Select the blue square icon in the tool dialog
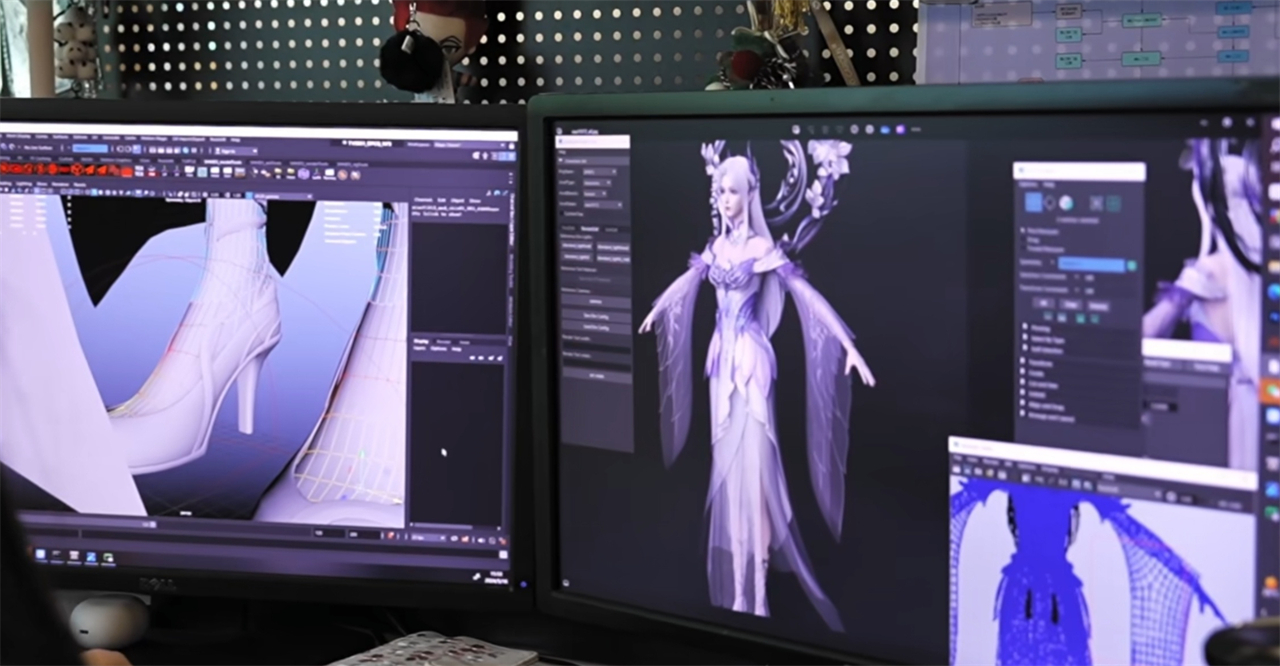 (1034, 202)
